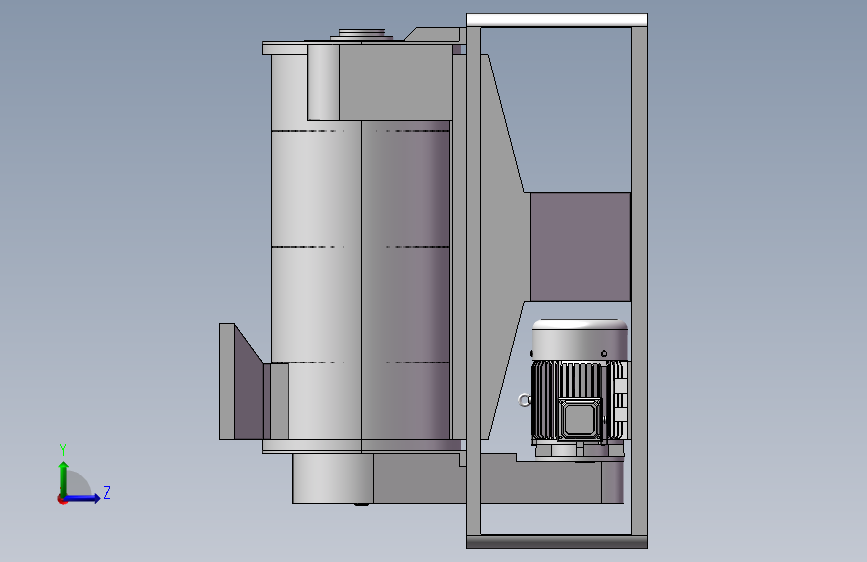867x562 pixels.
Task: Select the motor's smooth fan cover cap
Action: [579, 340]
